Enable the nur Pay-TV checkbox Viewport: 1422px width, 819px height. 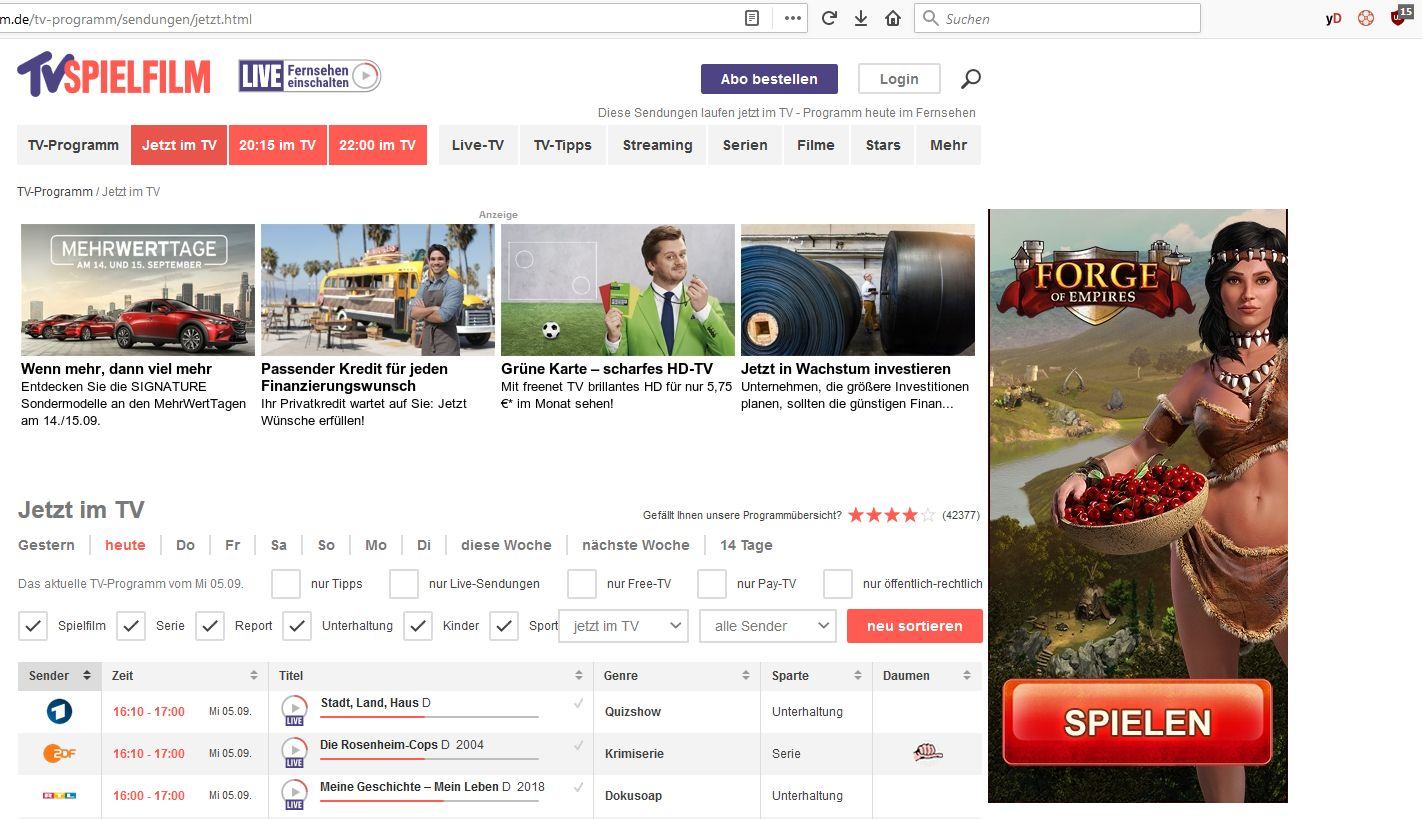[712, 584]
